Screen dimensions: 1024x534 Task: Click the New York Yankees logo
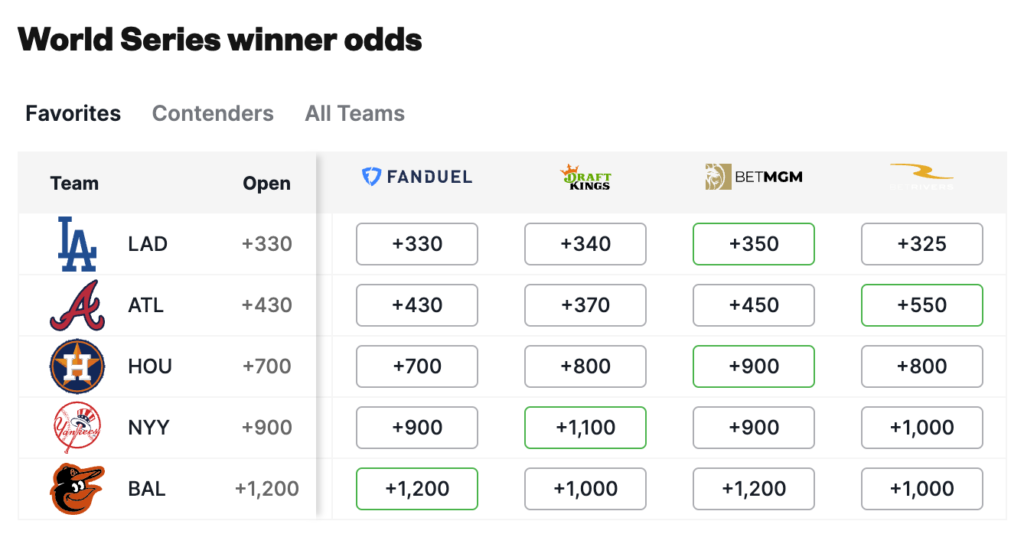click(x=77, y=428)
